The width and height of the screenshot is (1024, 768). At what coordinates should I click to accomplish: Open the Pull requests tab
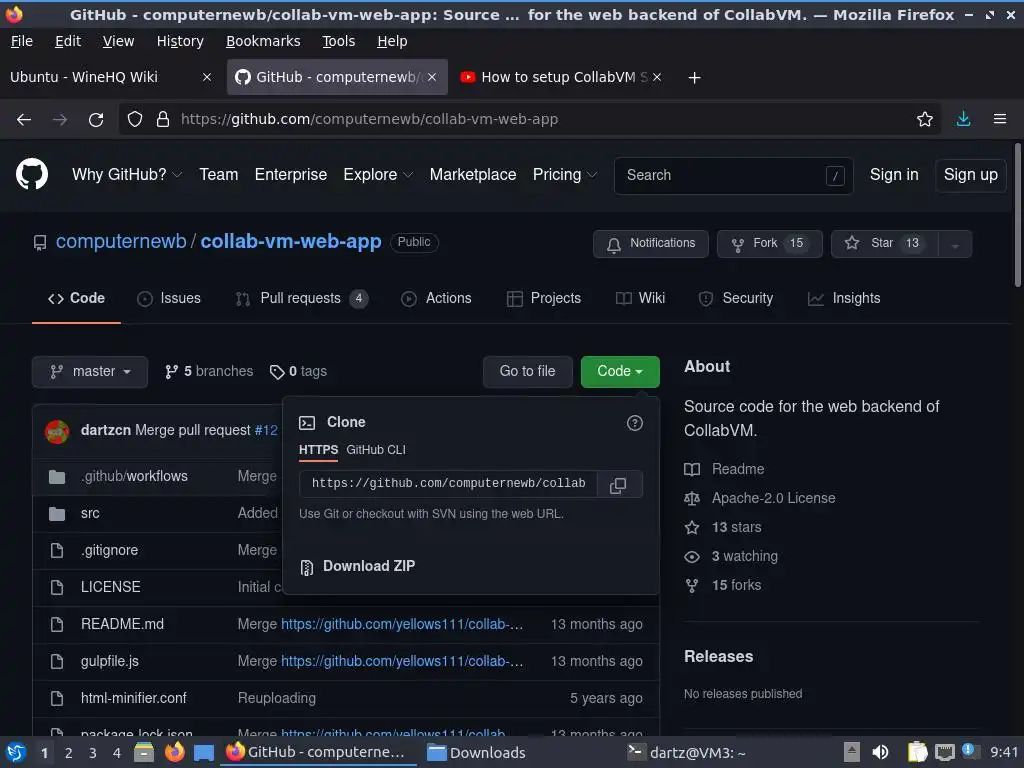pyautogui.click(x=302, y=298)
